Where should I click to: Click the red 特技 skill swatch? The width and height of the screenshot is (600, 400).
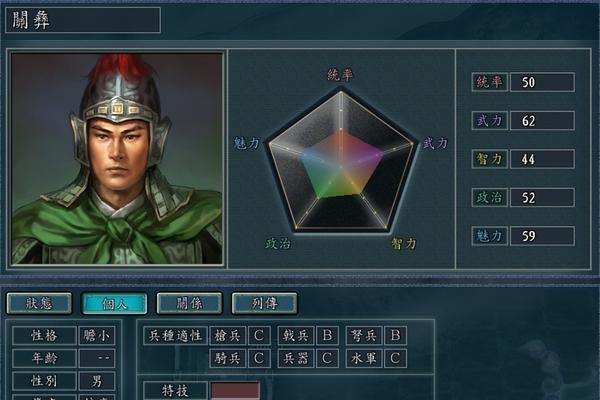pos(235,391)
